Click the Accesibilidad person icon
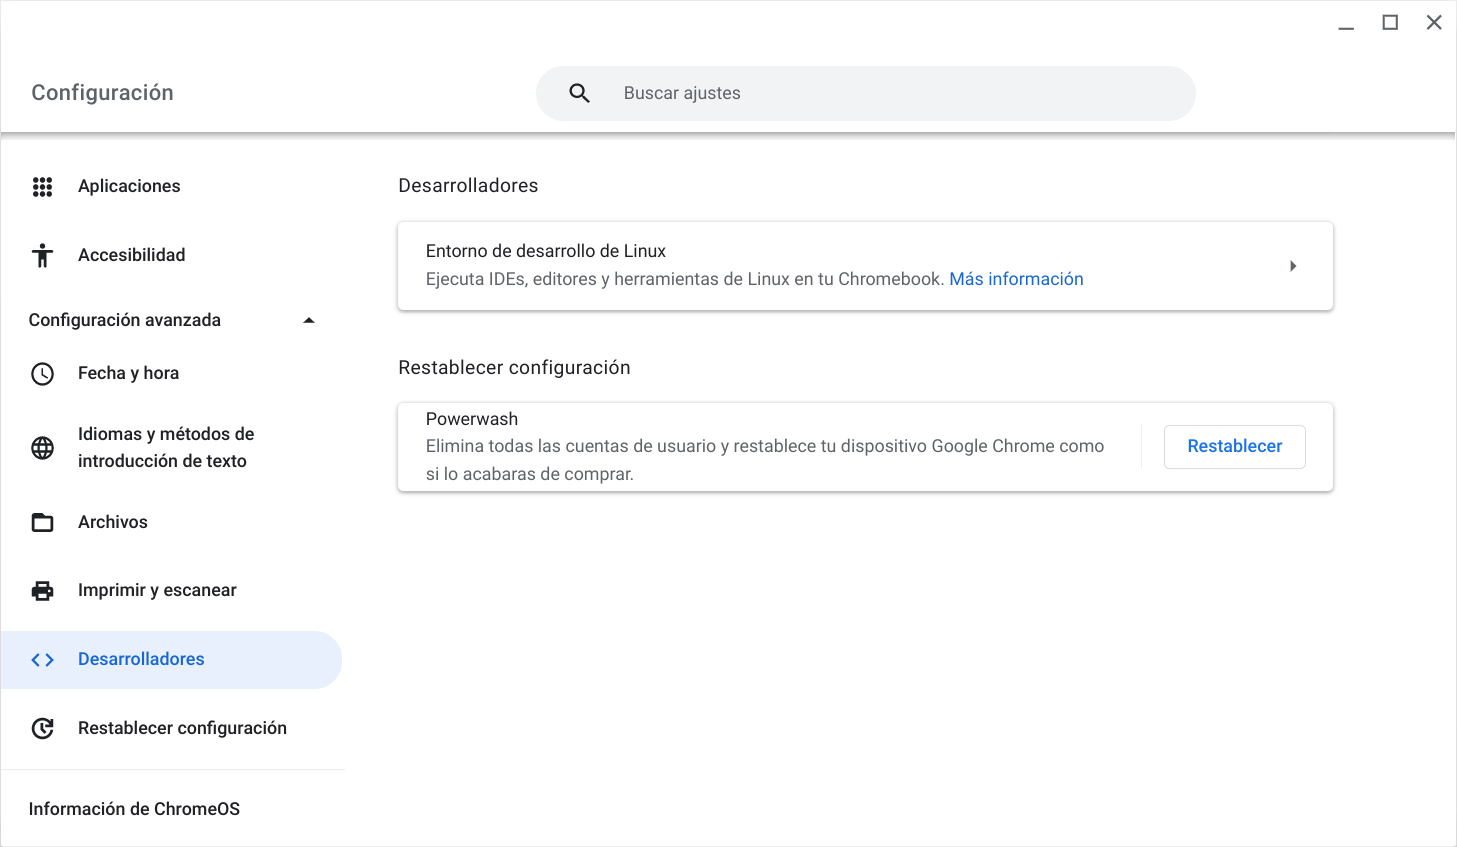This screenshot has width=1457, height=847. (42, 255)
